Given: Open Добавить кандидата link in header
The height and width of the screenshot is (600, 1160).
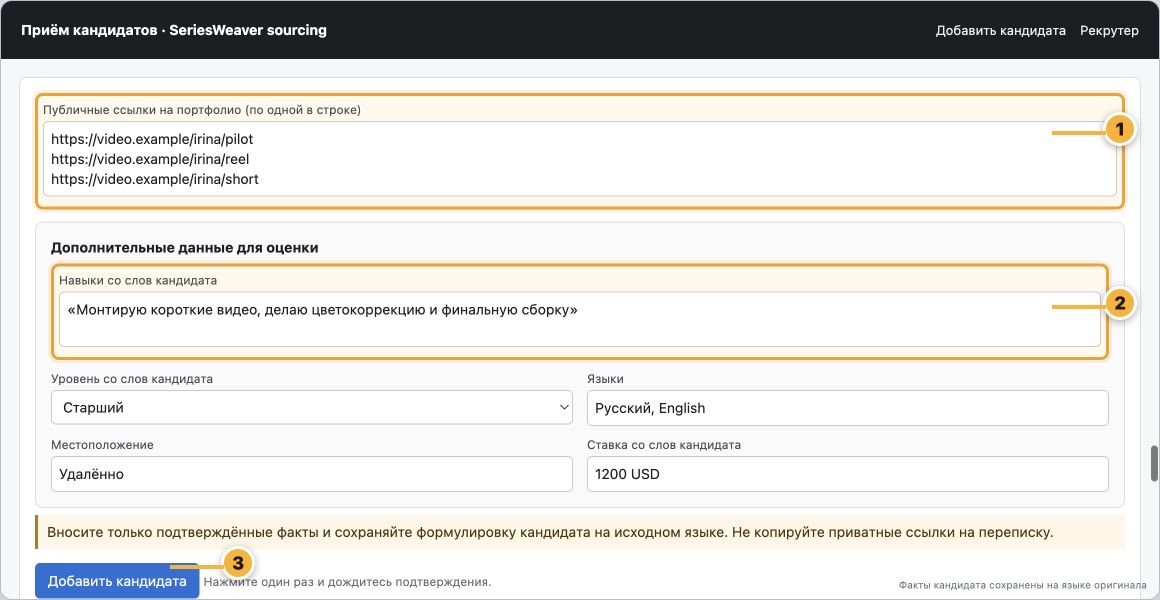Looking at the screenshot, I should point(1000,30).
